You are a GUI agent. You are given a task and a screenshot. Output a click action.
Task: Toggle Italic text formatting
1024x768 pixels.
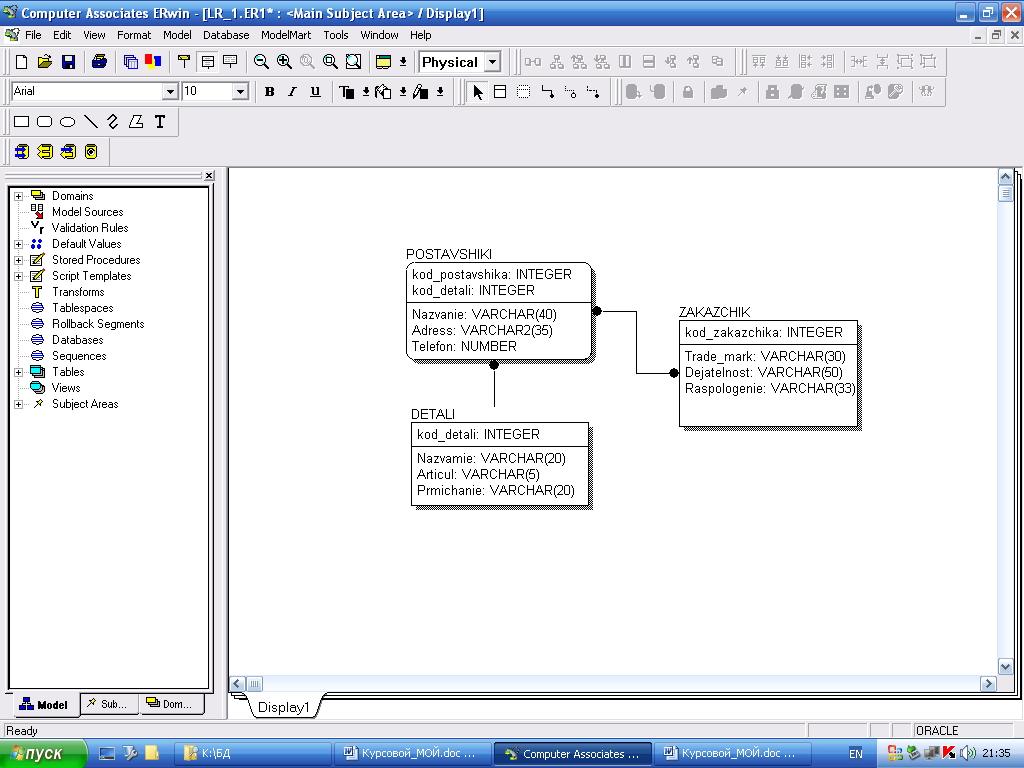coord(292,92)
